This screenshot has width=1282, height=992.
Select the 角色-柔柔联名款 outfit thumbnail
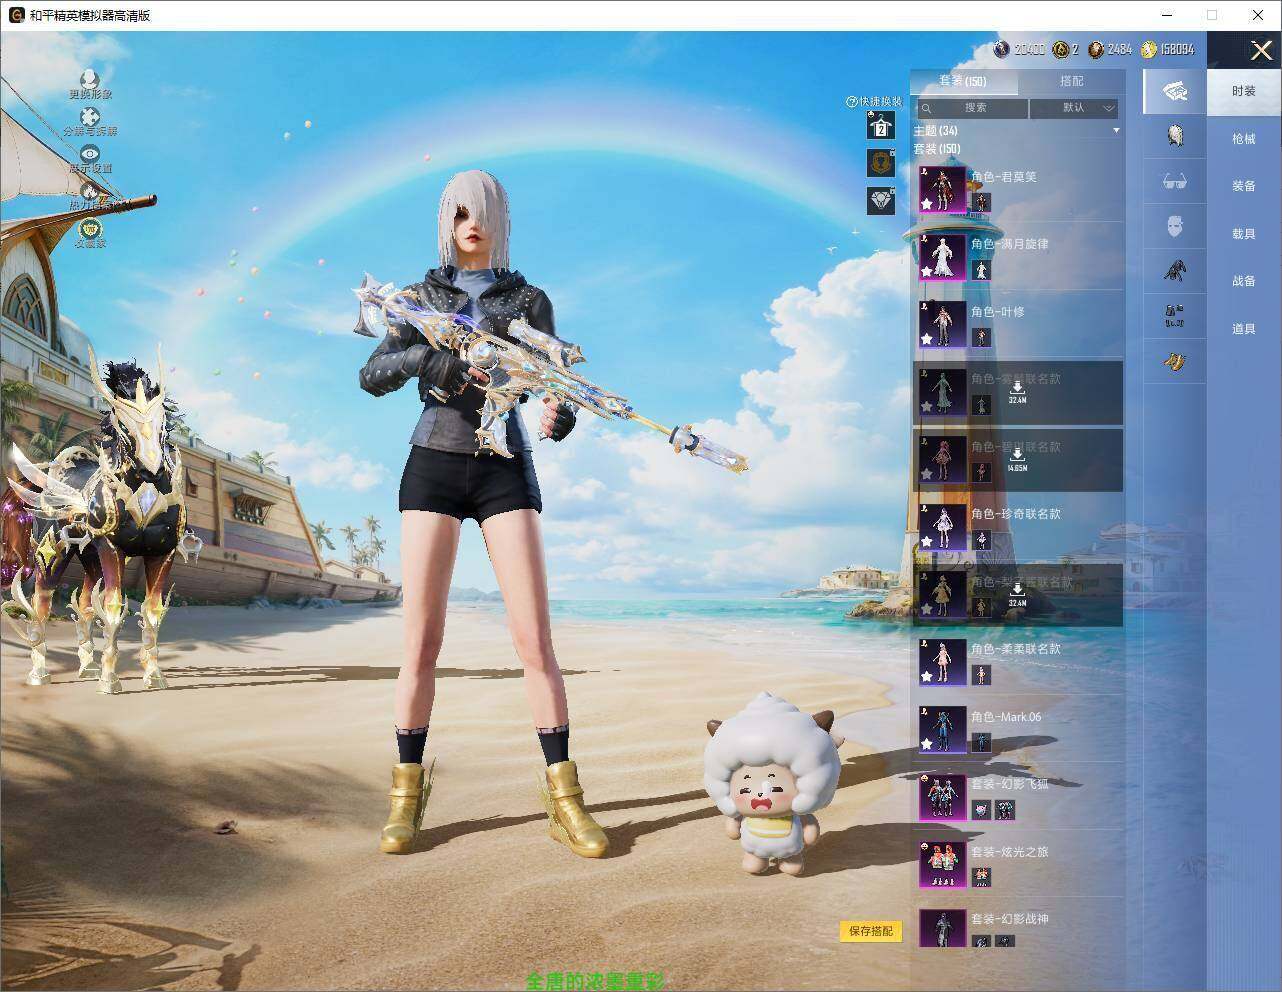click(942, 662)
